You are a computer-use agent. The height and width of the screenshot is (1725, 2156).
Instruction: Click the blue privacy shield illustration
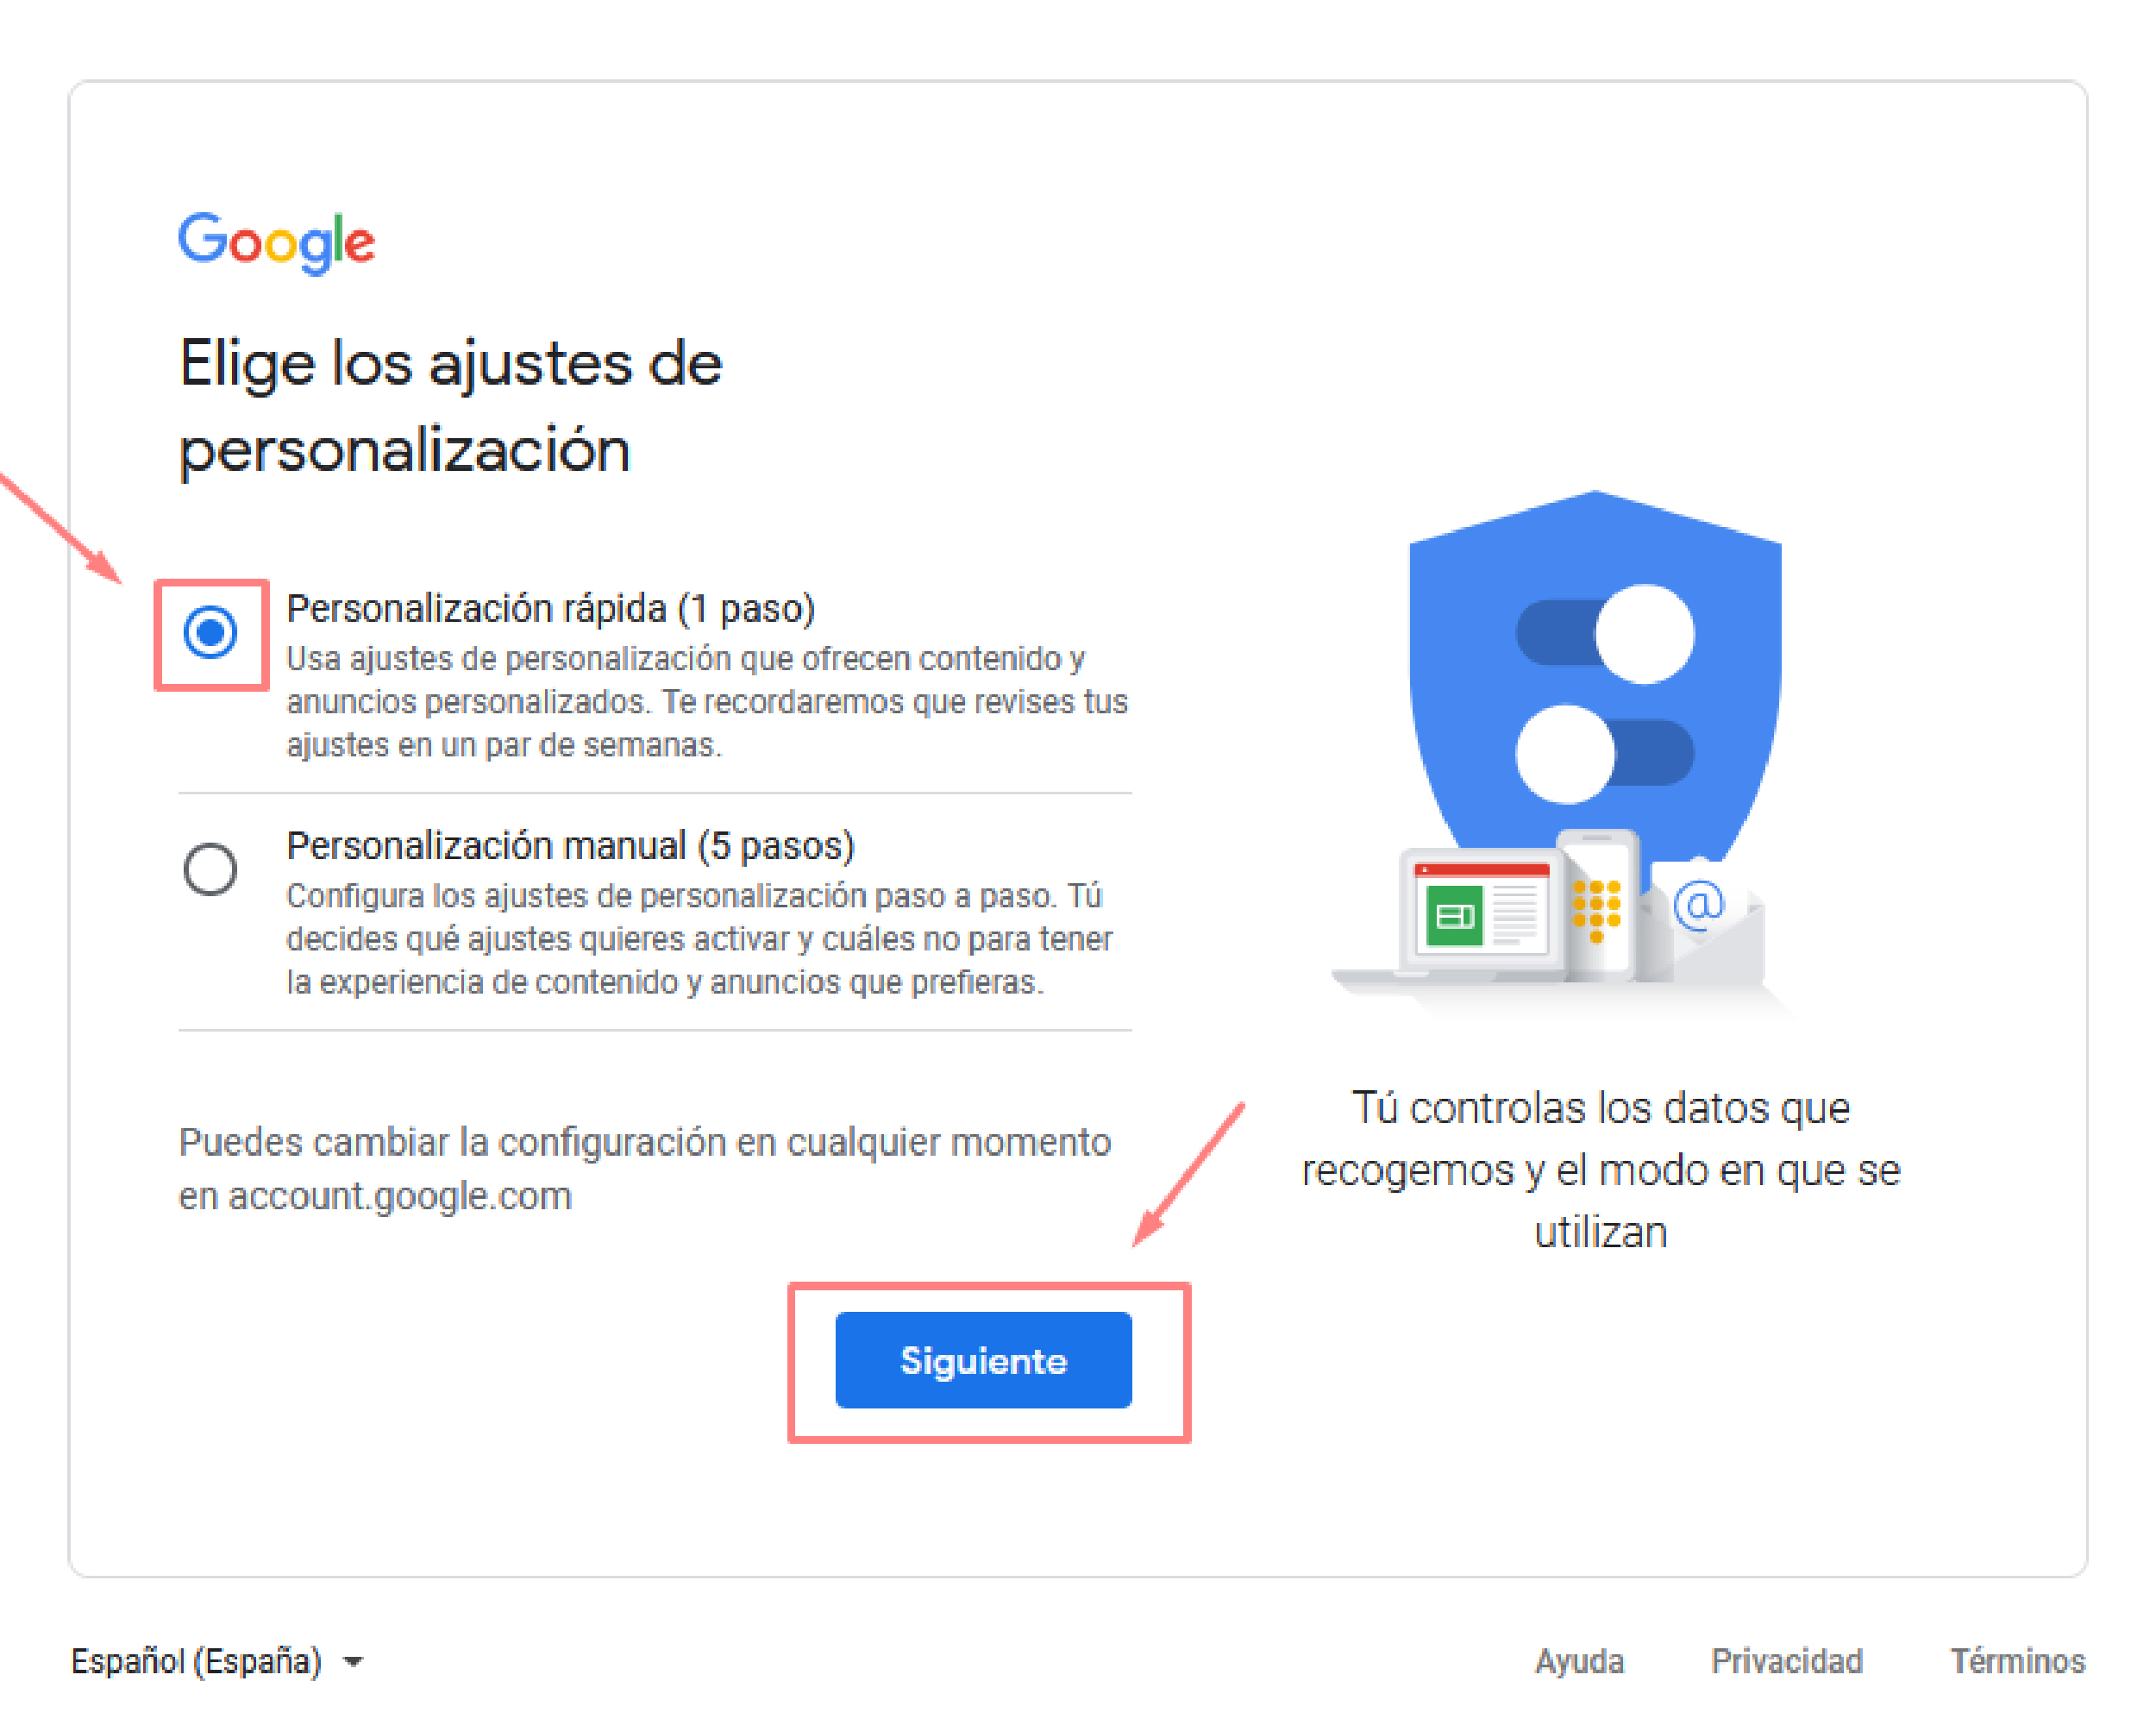tap(1594, 680)
